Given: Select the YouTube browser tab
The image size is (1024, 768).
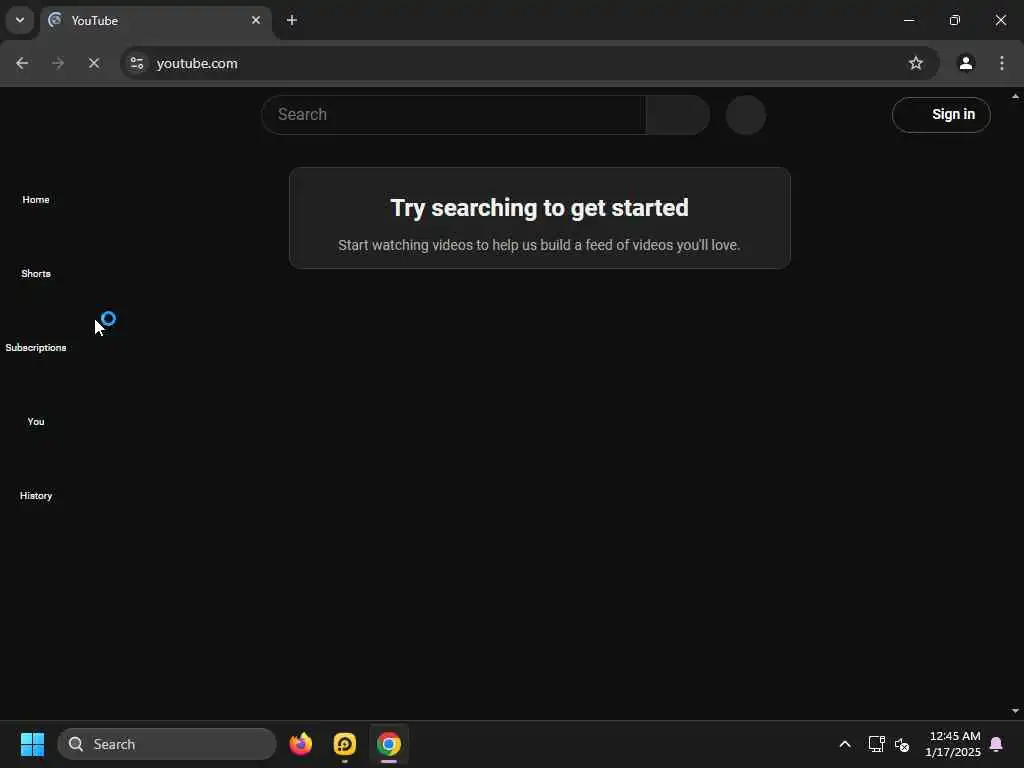Looking at the screenshot, I should [155, 20].
